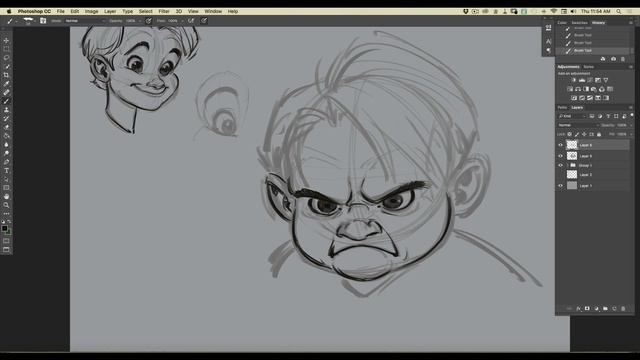Open the Opacity slider dropdown arrow
The width and height of the screenshot is (640, 360).
[140, 20]
